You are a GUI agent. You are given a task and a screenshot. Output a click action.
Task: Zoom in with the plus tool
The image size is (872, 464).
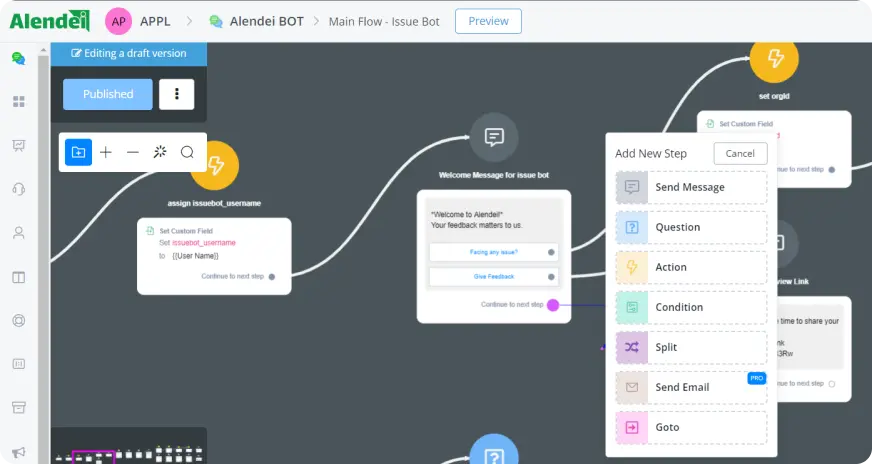click(106, 152)
